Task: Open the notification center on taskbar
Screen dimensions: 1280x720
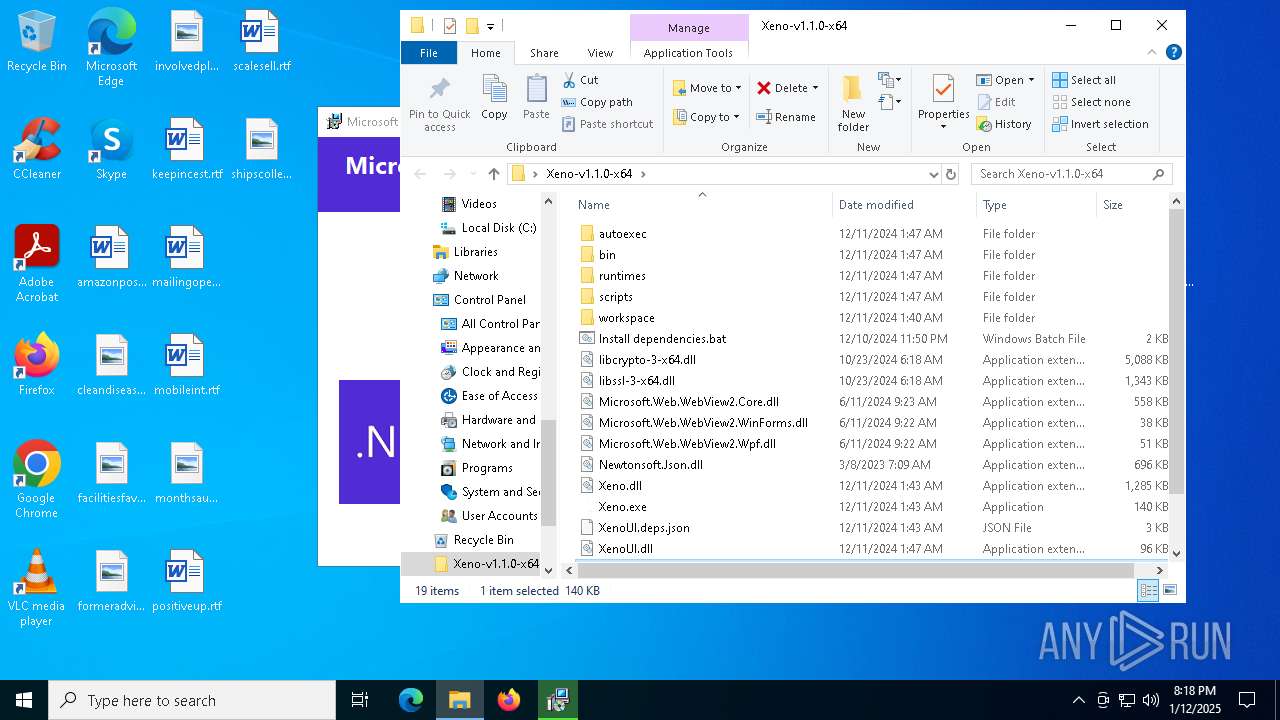Action: (1247, 700)
